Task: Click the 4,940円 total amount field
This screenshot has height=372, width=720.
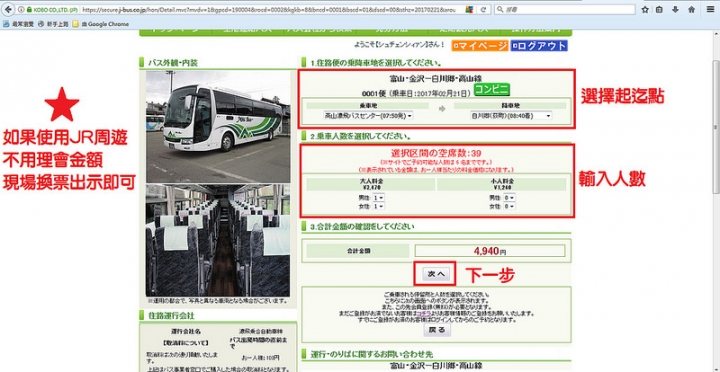Action: pyautogui.click(x=489, y=251)
